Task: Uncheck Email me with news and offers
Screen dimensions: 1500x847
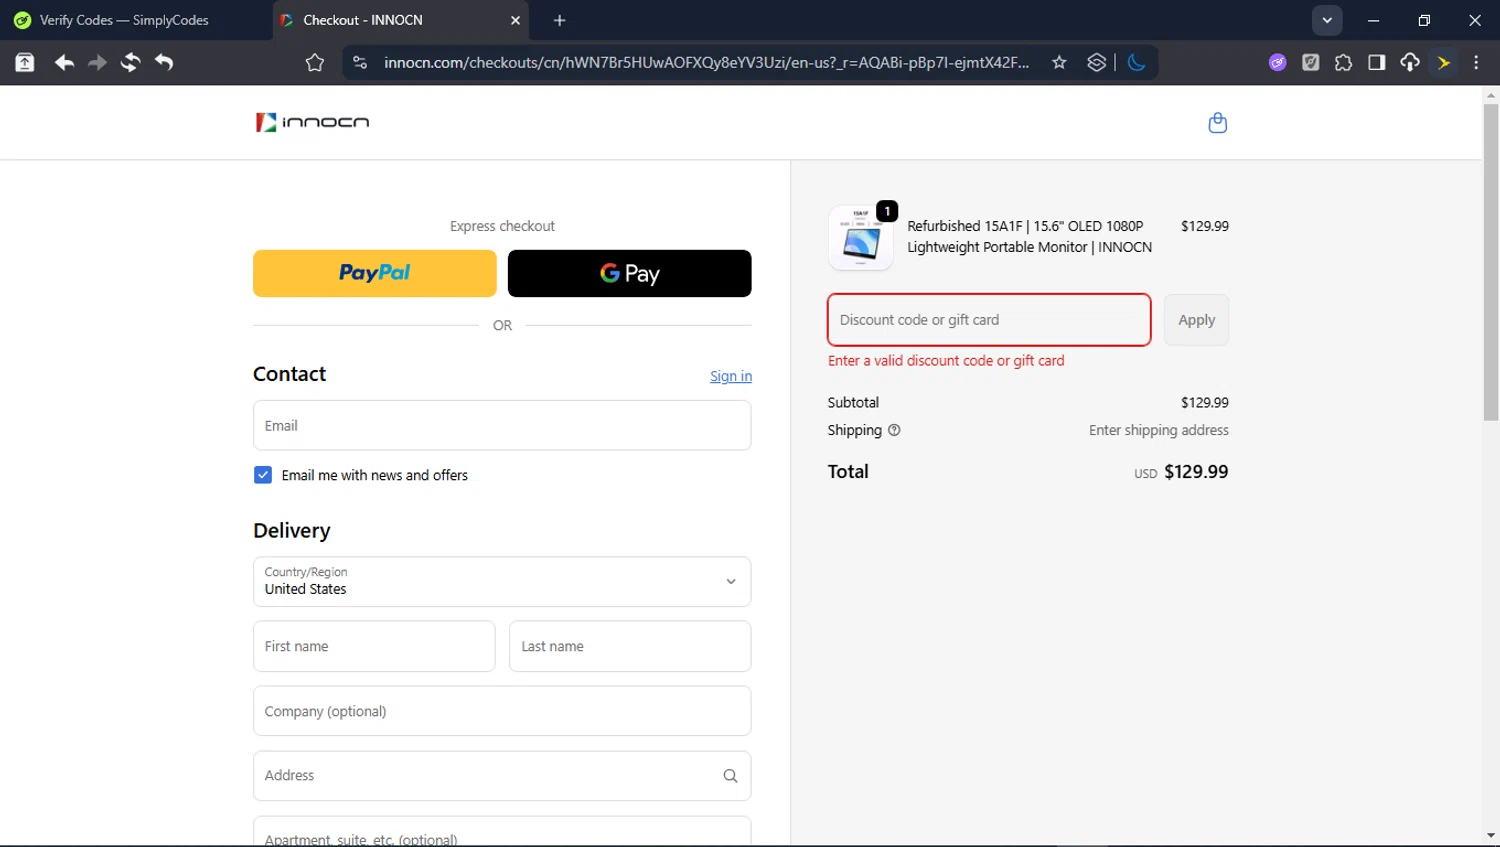Action: [263, 475]
